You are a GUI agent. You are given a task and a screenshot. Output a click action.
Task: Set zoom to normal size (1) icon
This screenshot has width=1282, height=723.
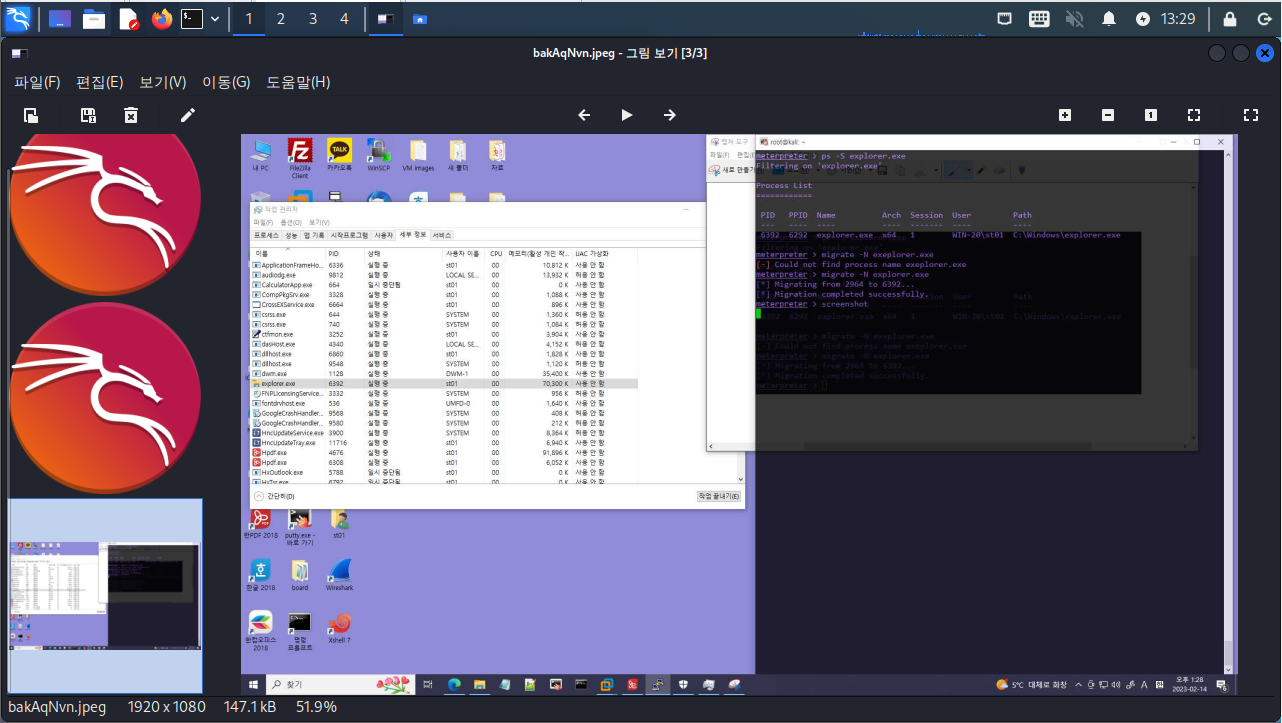tap(1151, 115)
